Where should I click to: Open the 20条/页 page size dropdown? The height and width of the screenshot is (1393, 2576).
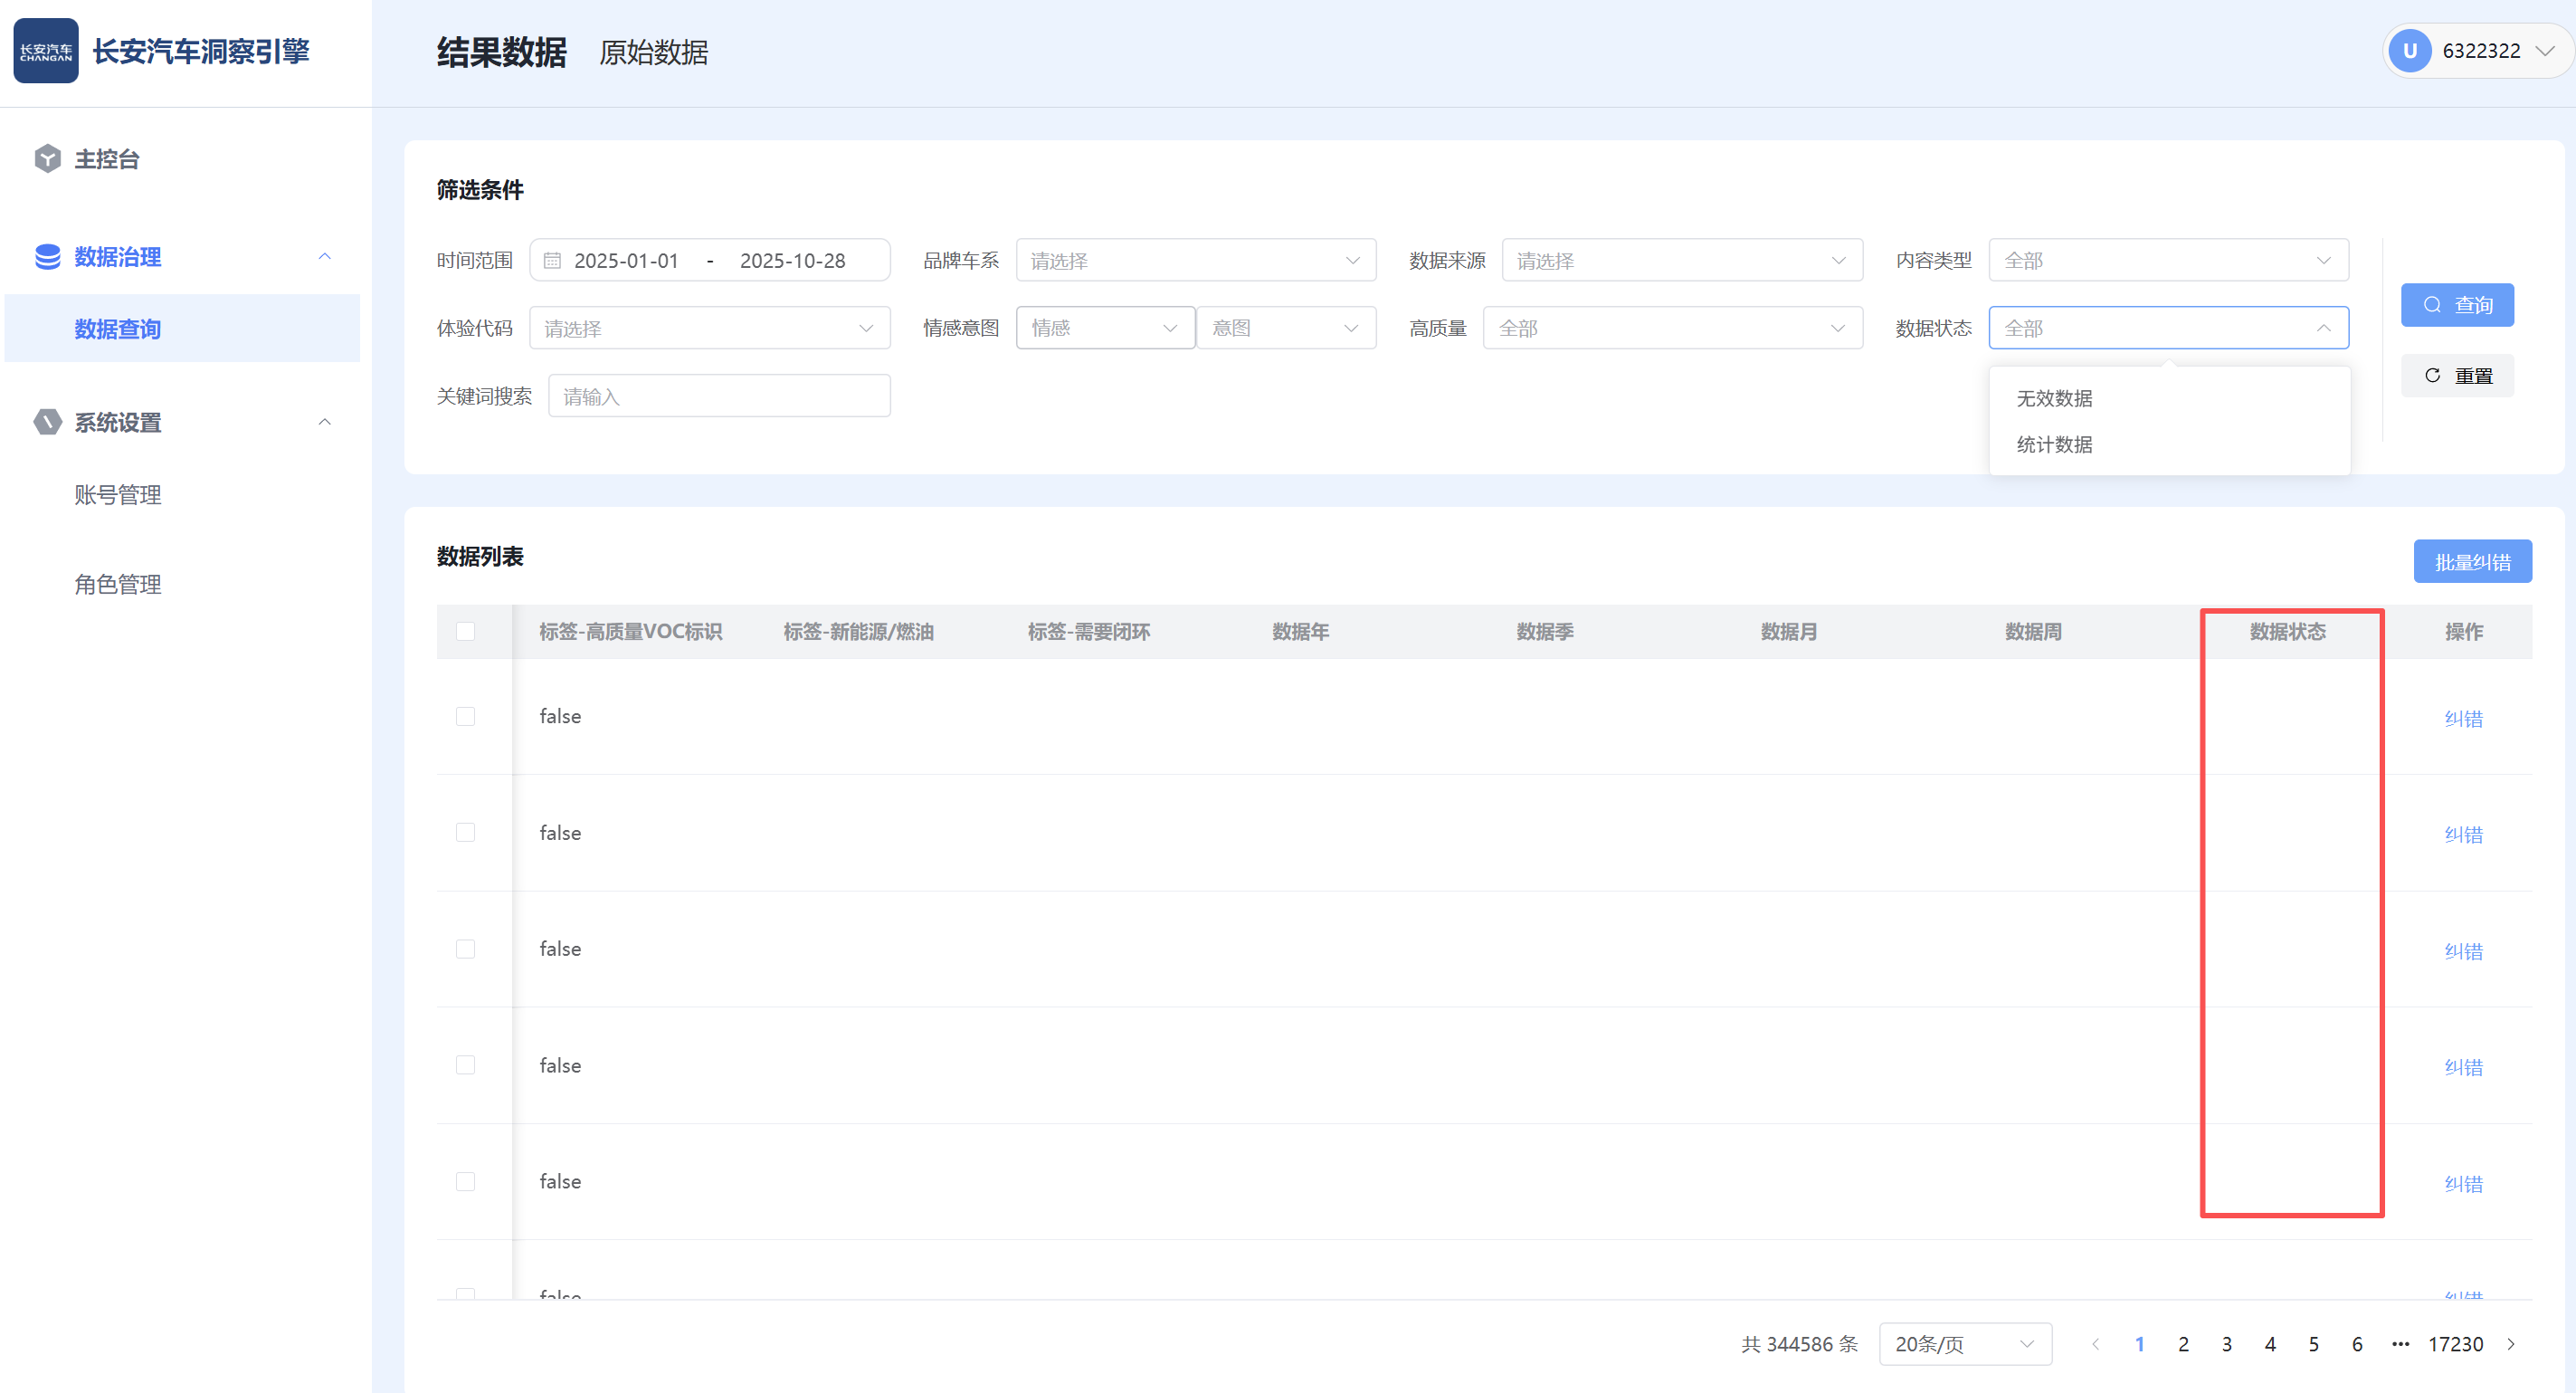(x=1964, y=1344)
